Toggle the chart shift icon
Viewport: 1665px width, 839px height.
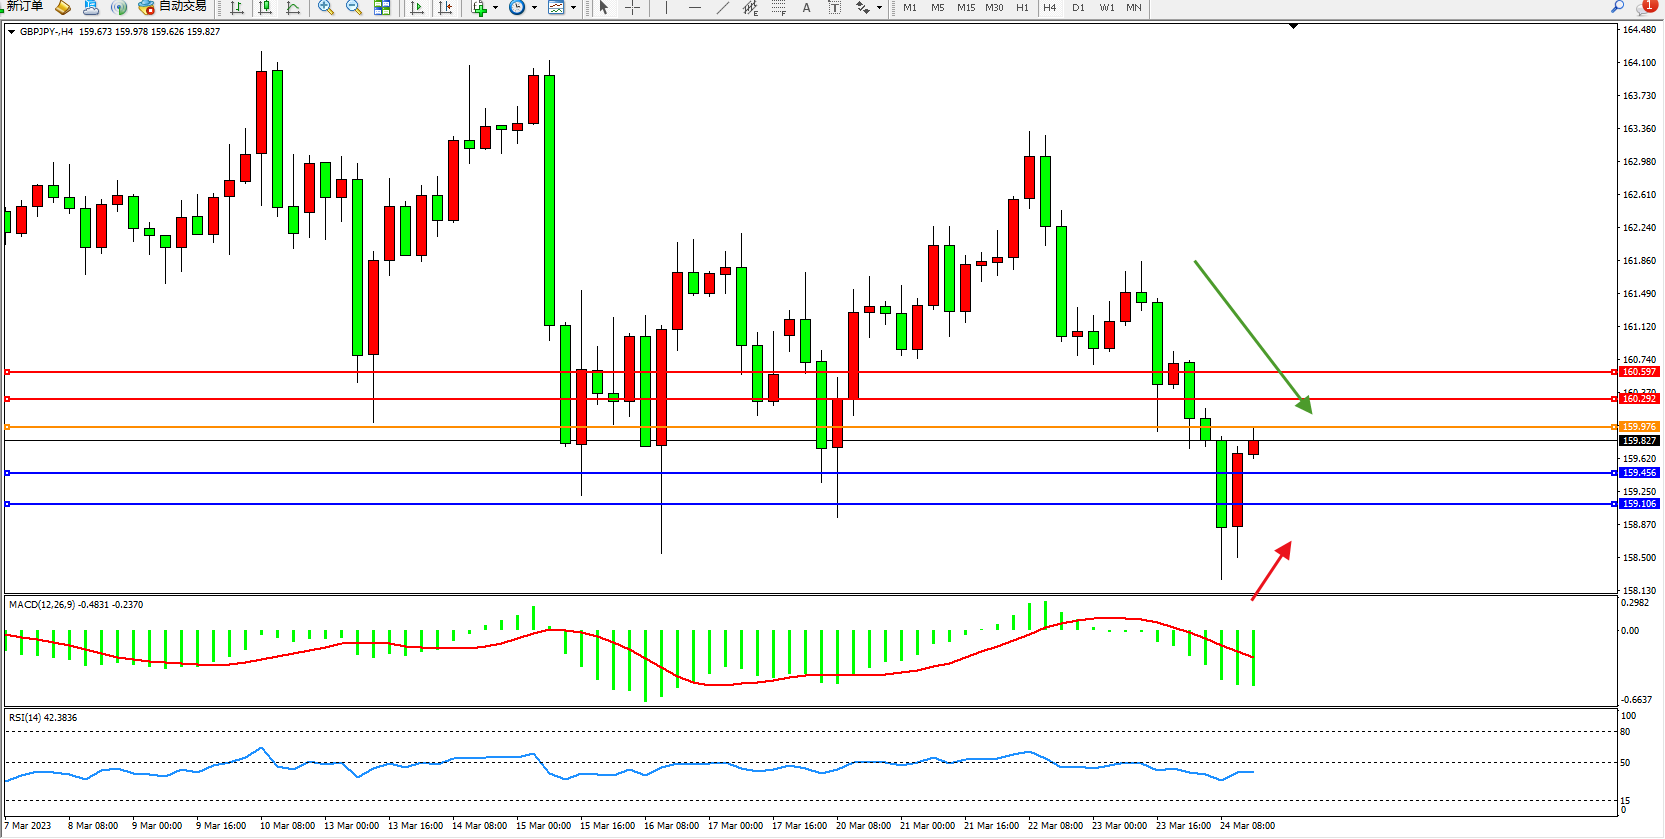point(445,7)
